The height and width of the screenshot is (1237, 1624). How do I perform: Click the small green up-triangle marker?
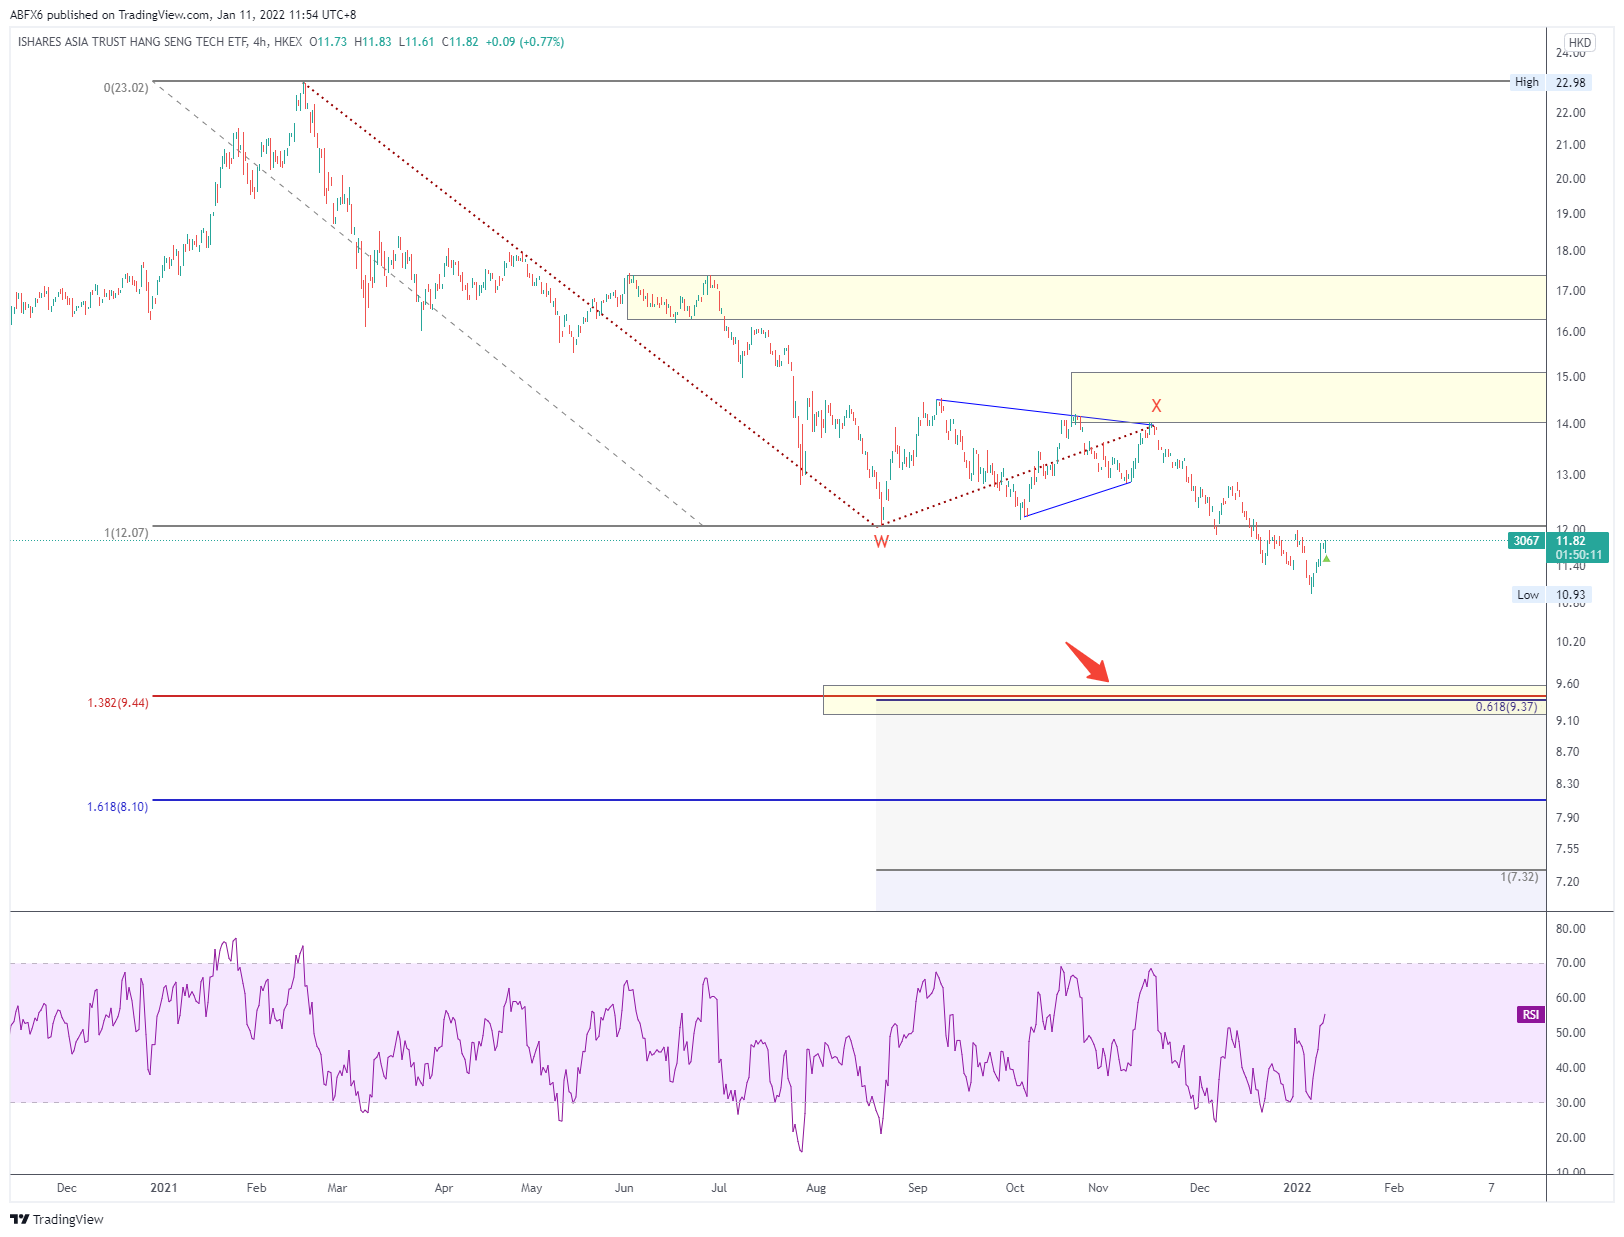1326,558
